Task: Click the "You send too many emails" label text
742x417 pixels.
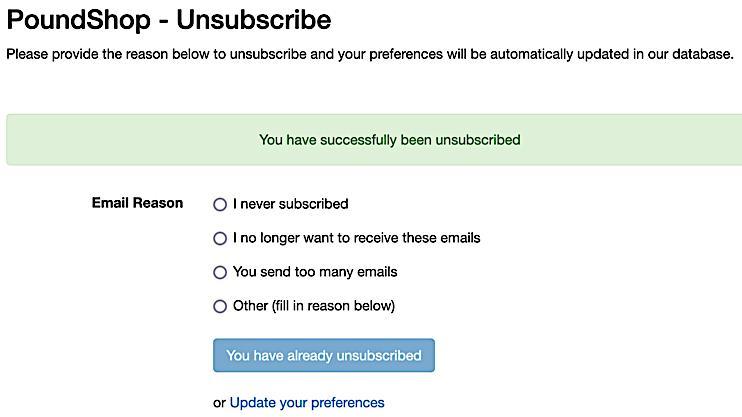Action: click(315, 272)
